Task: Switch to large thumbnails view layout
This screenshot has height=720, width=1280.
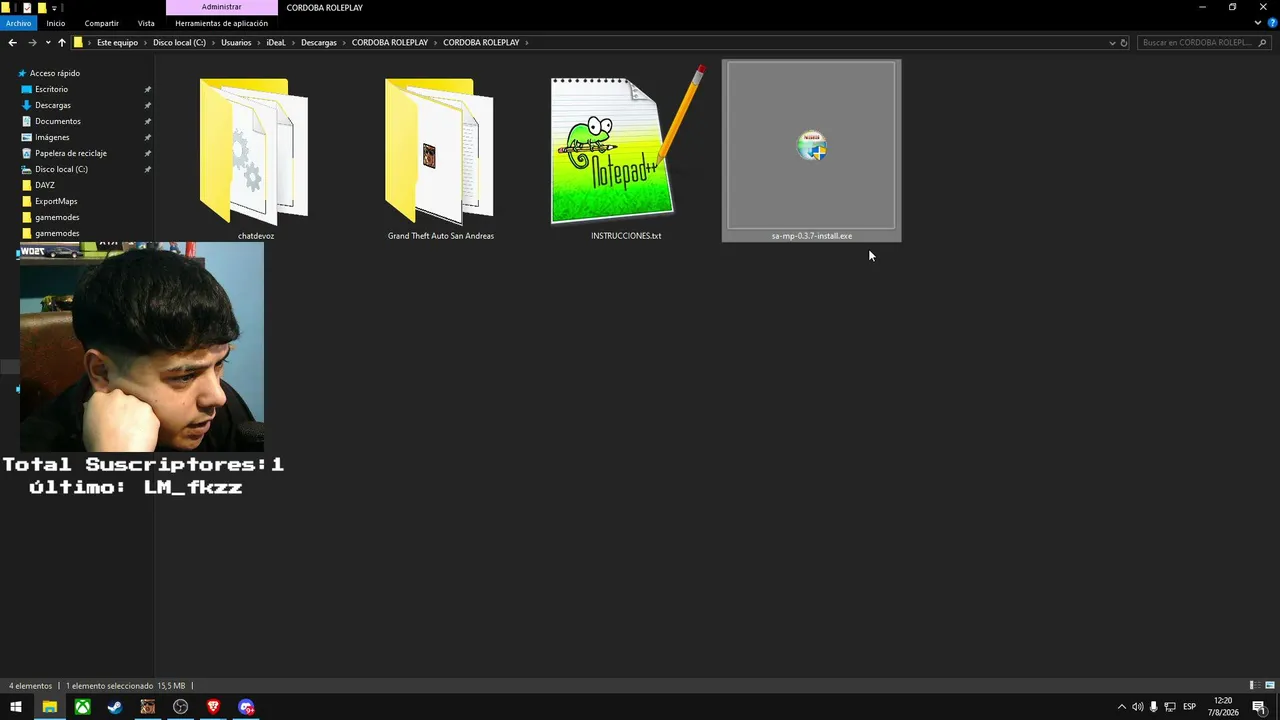Action: [1270, 686]
